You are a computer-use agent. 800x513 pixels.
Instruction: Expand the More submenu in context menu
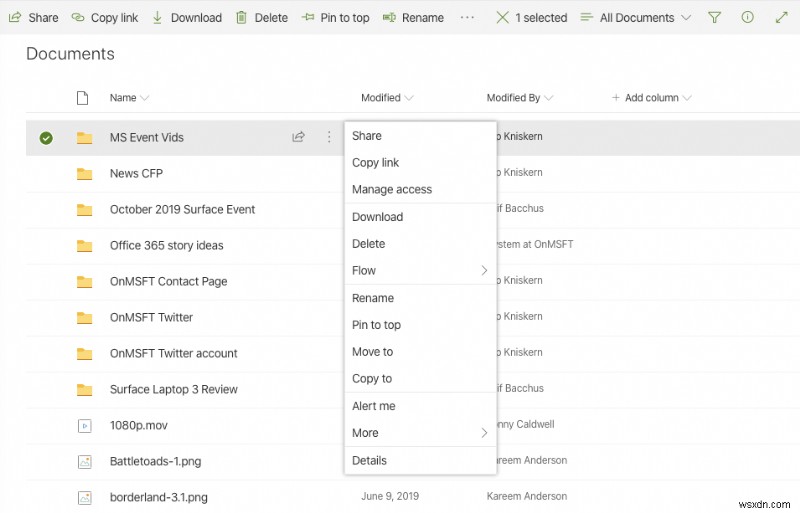coord(420,433)
